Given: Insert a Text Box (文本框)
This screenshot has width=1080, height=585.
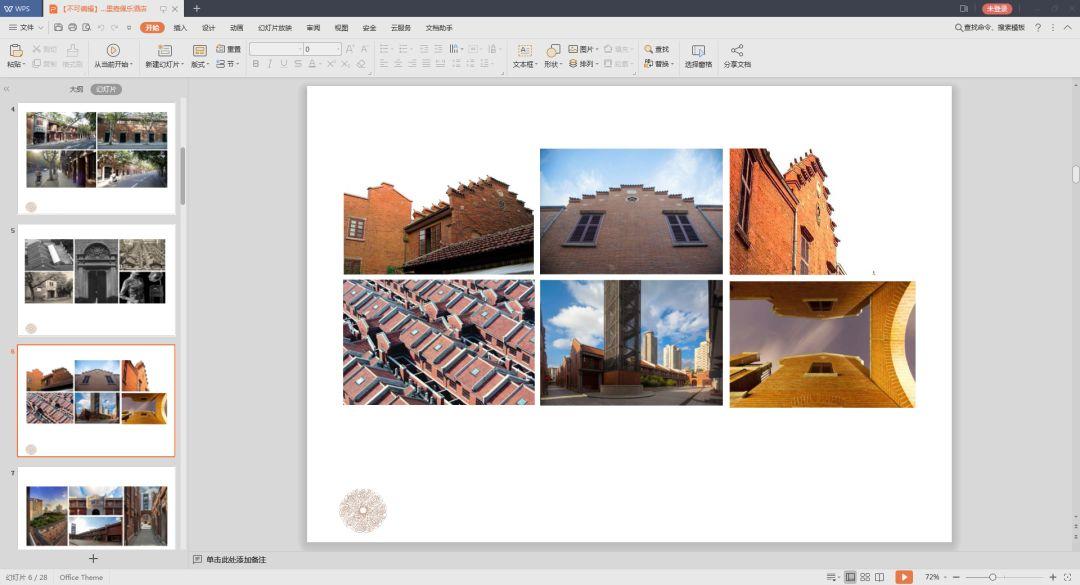Looking at the screenshot, I should pos(524,50).
